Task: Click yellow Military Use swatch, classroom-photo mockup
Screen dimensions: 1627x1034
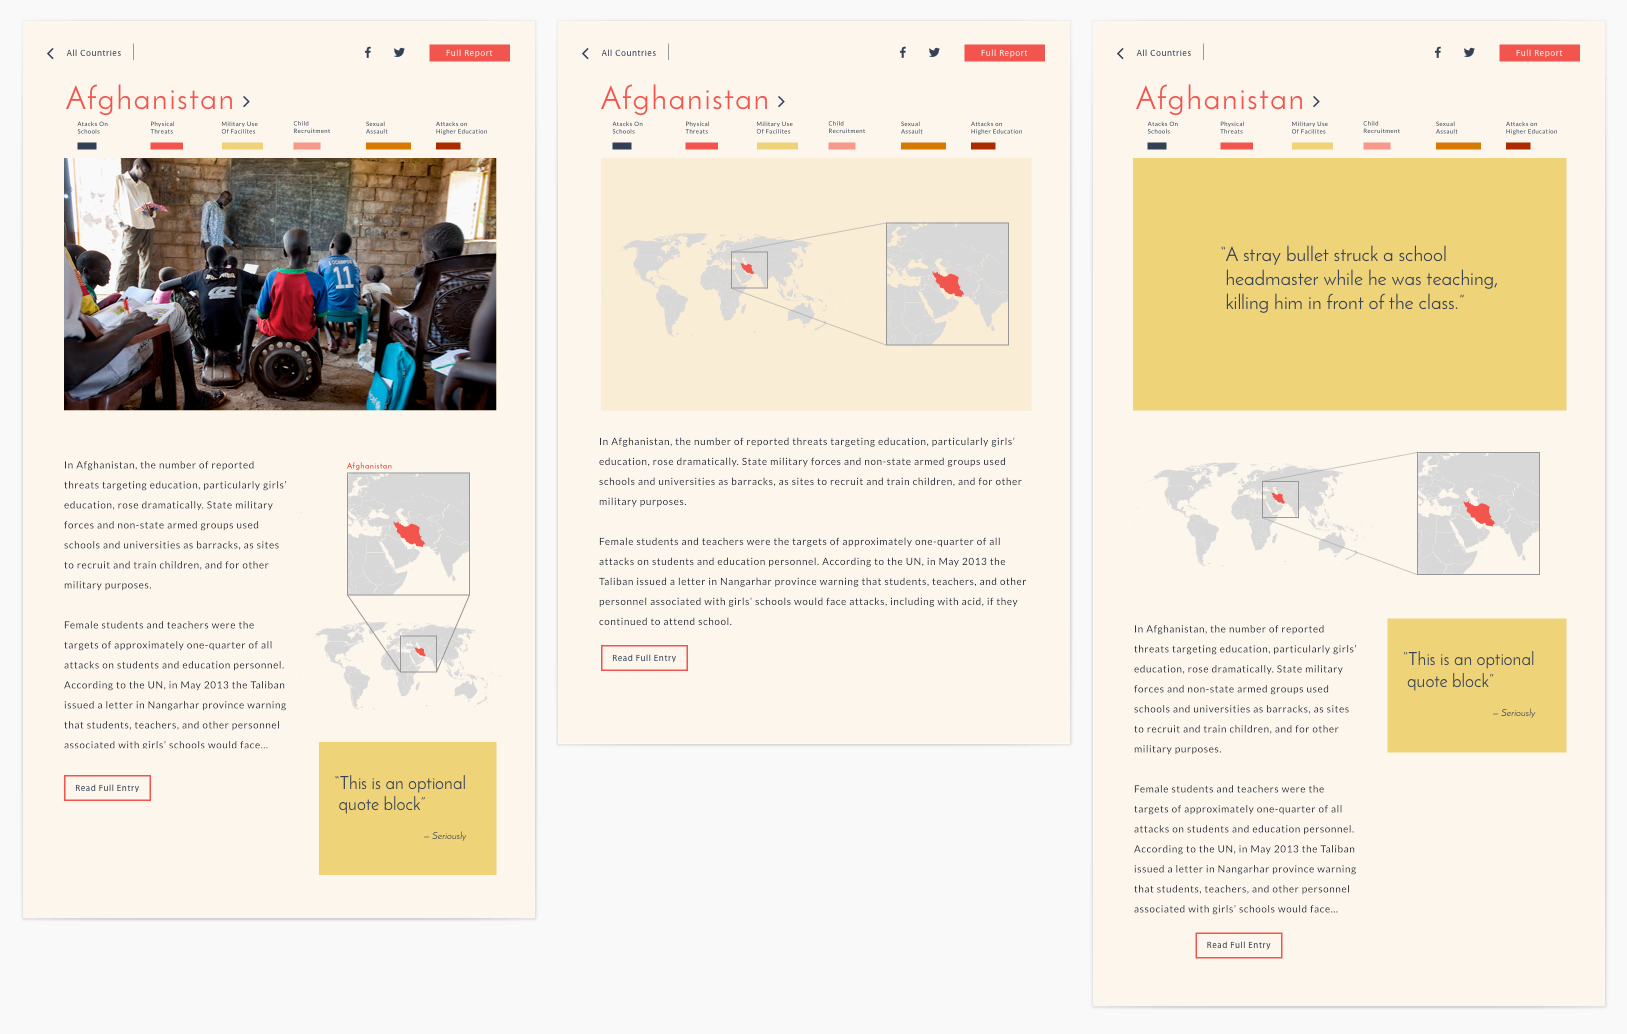Action: coord(242,146)
